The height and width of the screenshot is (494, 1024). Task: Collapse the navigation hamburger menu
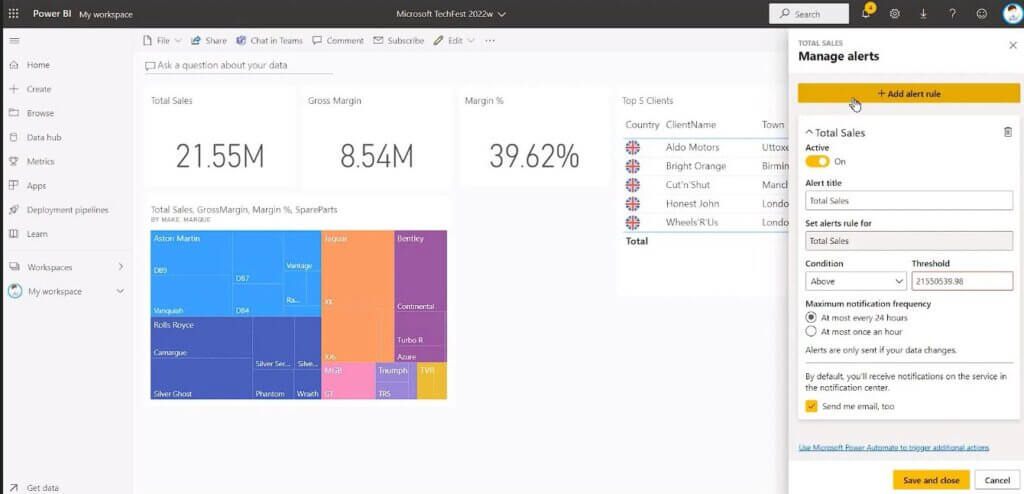click(14, 41)
